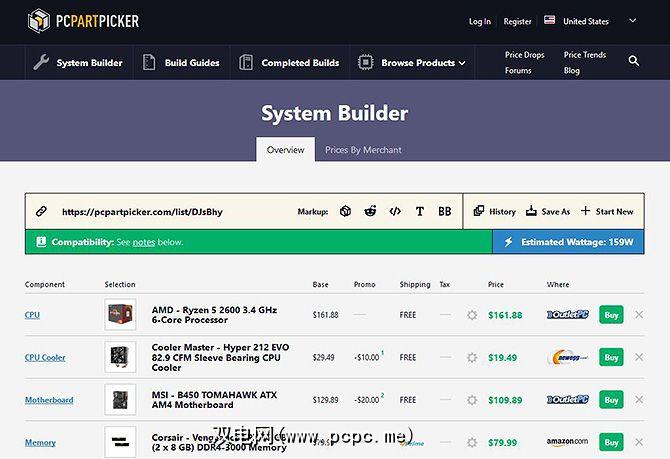
Task: Open the CPU Cooler component link
Action: 45,358
